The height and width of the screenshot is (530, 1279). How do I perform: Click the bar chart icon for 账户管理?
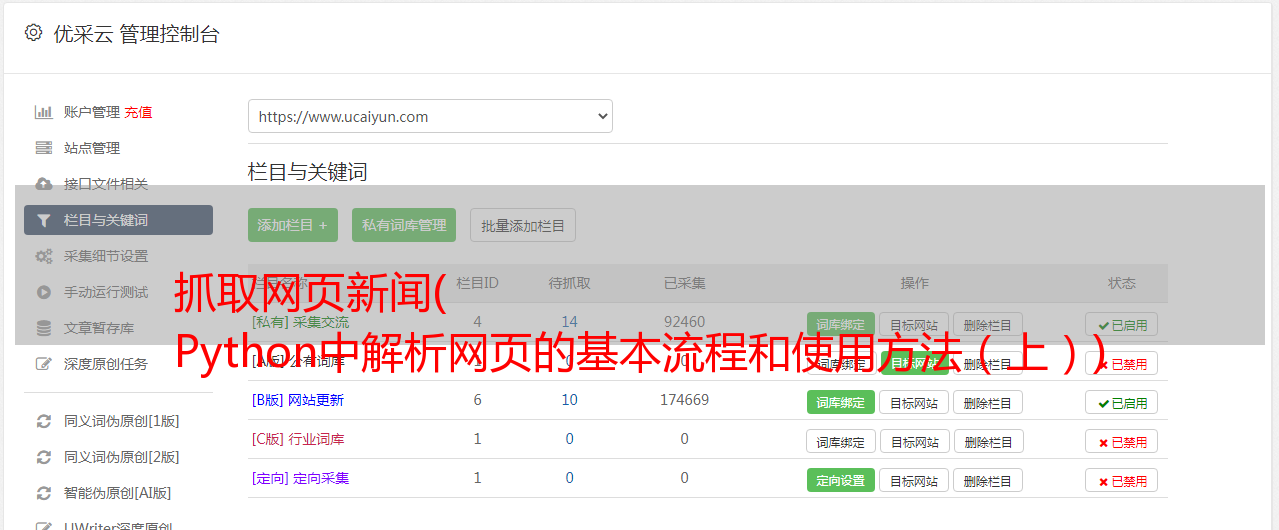point(44,112)
